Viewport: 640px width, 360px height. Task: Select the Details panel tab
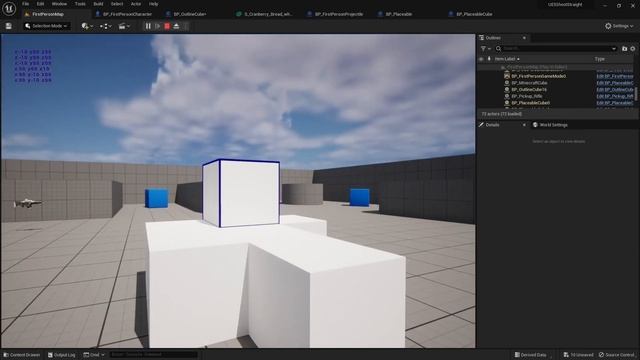tap(492, 125)
